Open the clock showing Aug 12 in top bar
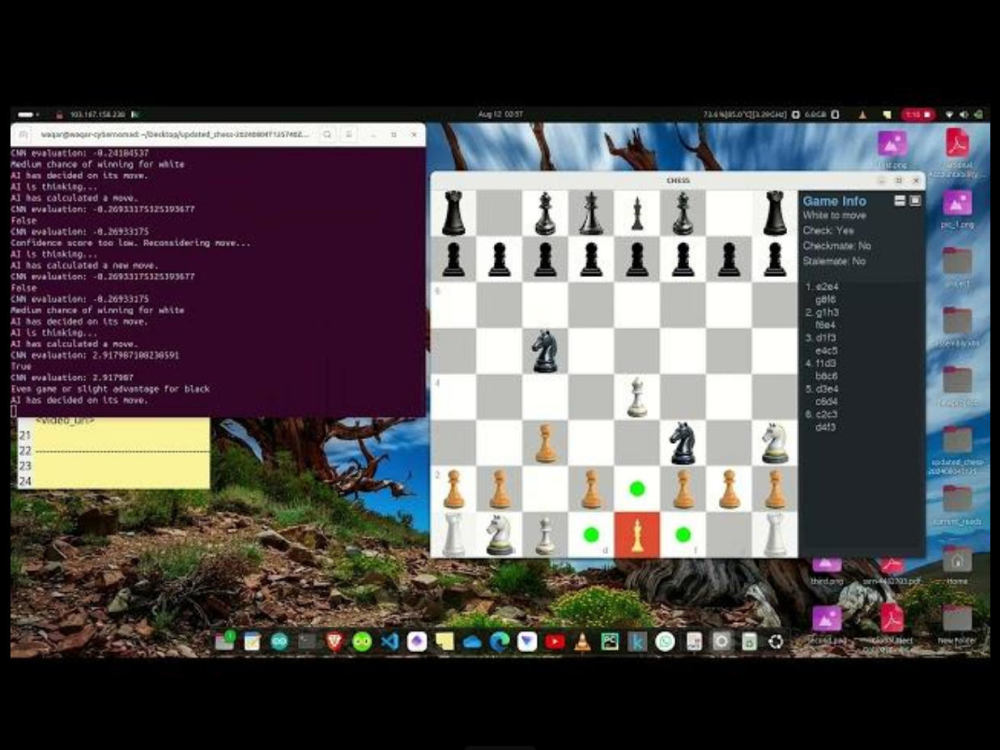This screenshot has width=1000, height=750. coord(501,114)
